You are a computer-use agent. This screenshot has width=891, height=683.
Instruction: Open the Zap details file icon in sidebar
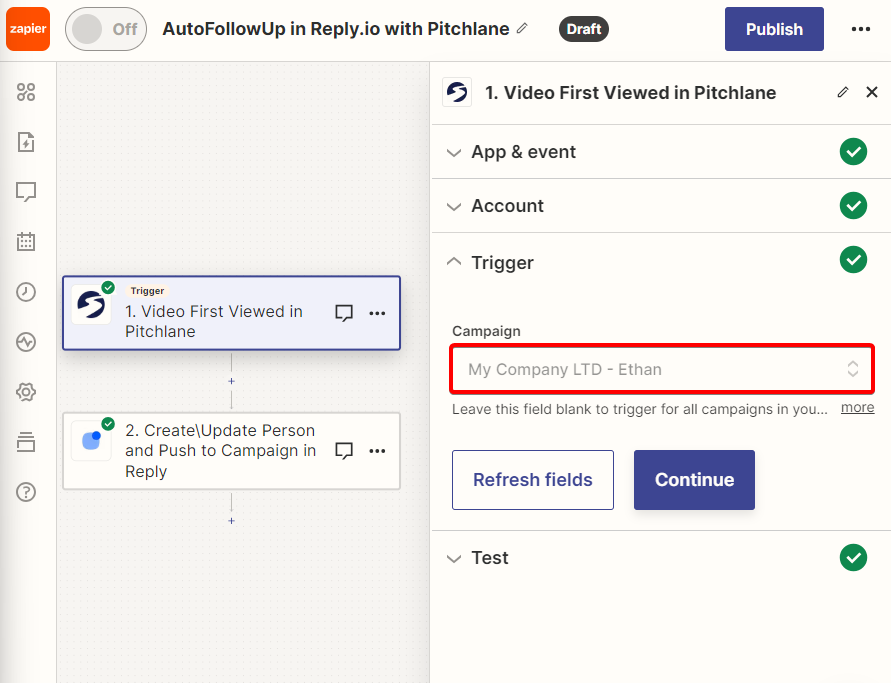(x=26, y=142)
